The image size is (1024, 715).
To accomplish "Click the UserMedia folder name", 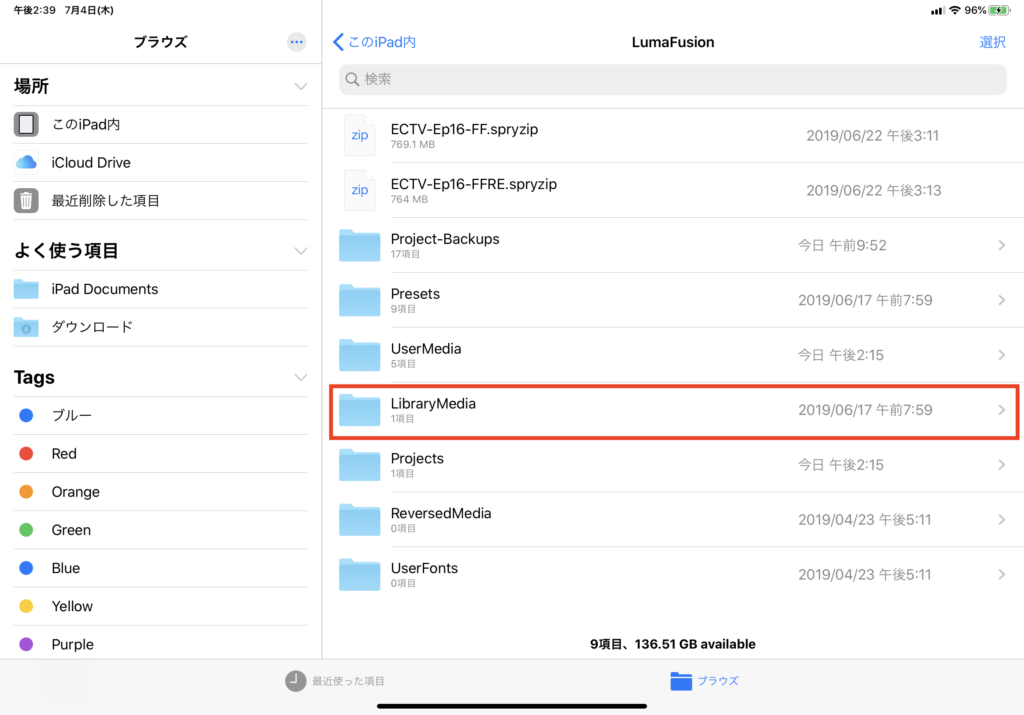I will click(x=426, y=349).
